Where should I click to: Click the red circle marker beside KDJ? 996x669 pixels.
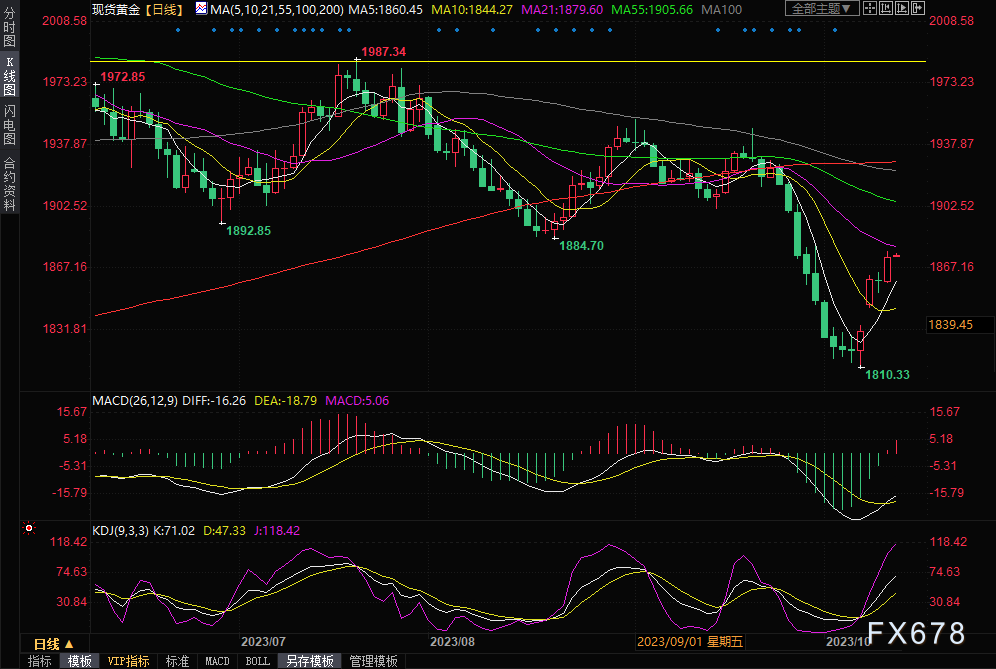pyautogui.click(x=29, y=527)
